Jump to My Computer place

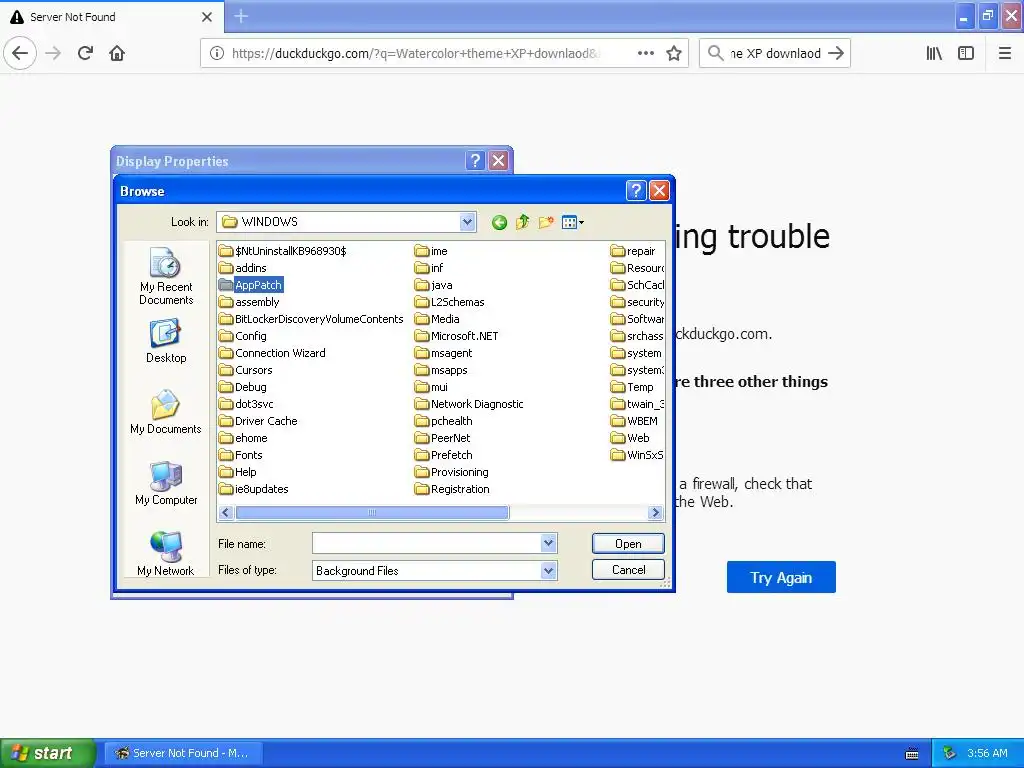click(x=166, y=483)
